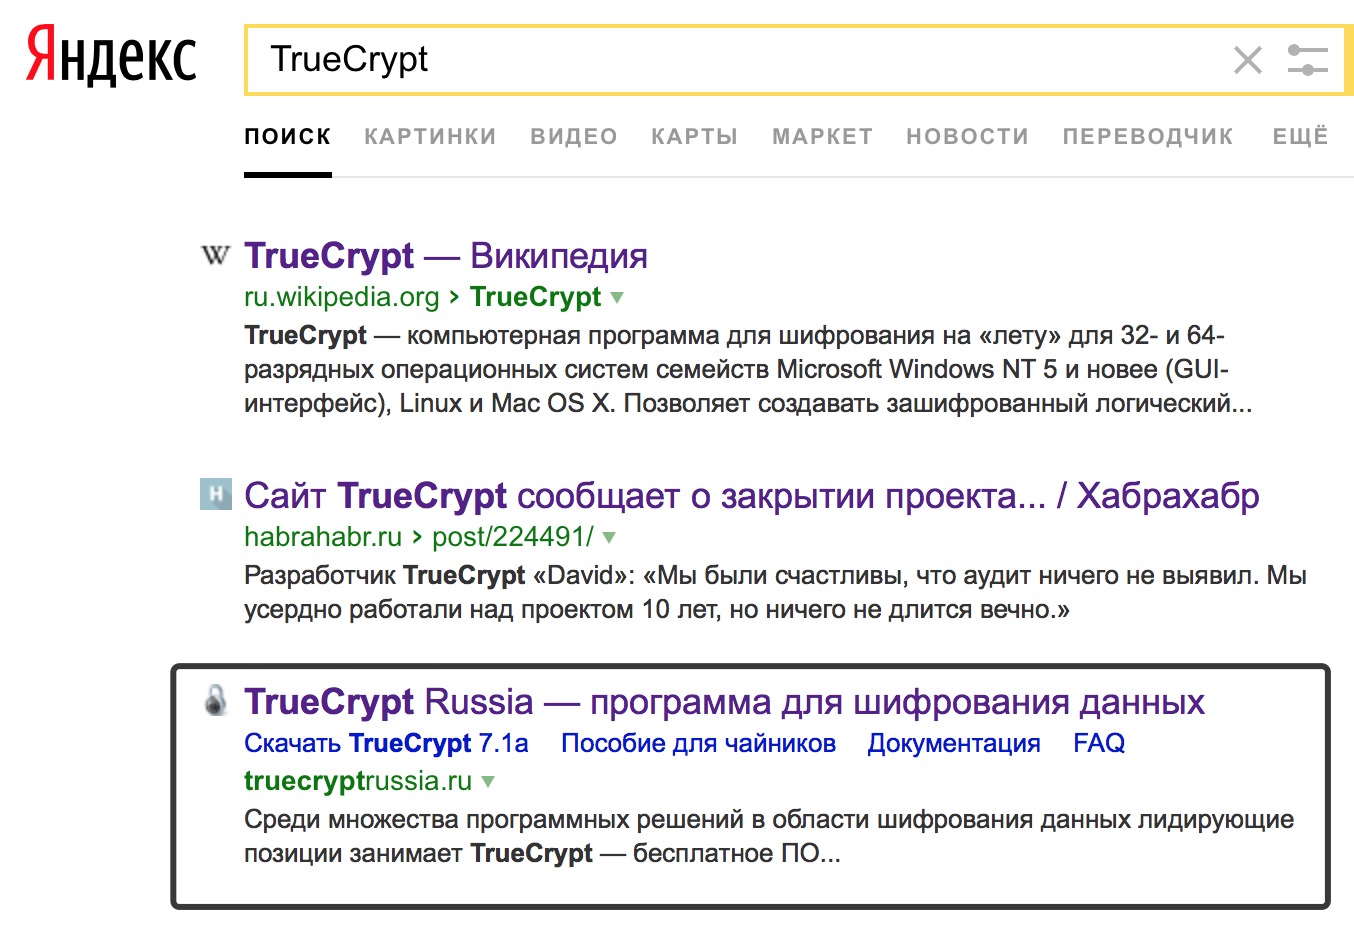Screen dimensions: 1354x926
Task: Expand dropdown arrow next to ru.wikipedia.org TrueCrypt
Action: 617,297
